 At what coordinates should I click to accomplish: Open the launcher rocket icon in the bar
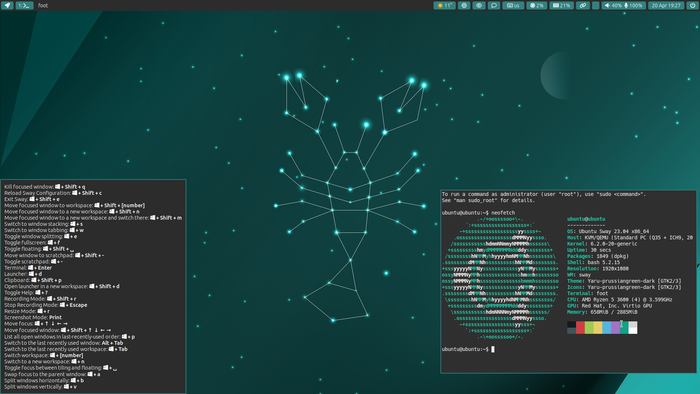point(8,5)
